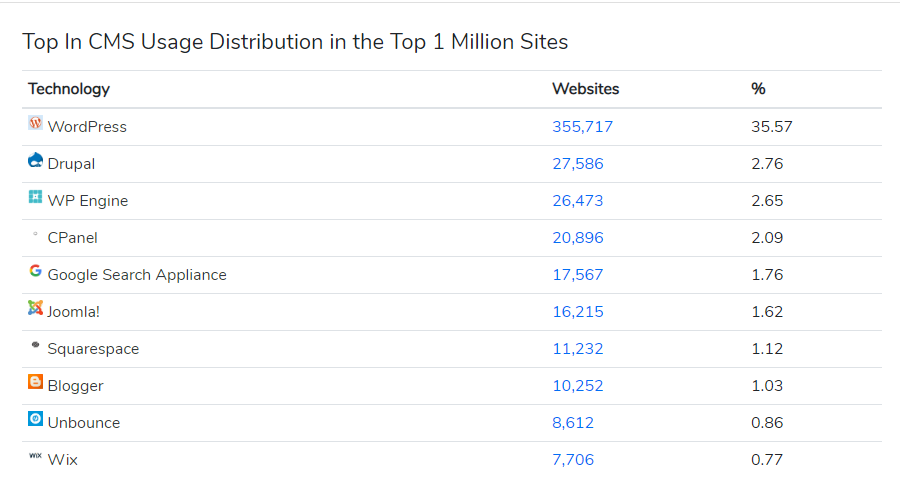The width and height of the screenshot is (900, 498).
Task: Click the Unbounce logo icon
Action: click(x=36, y=420)
